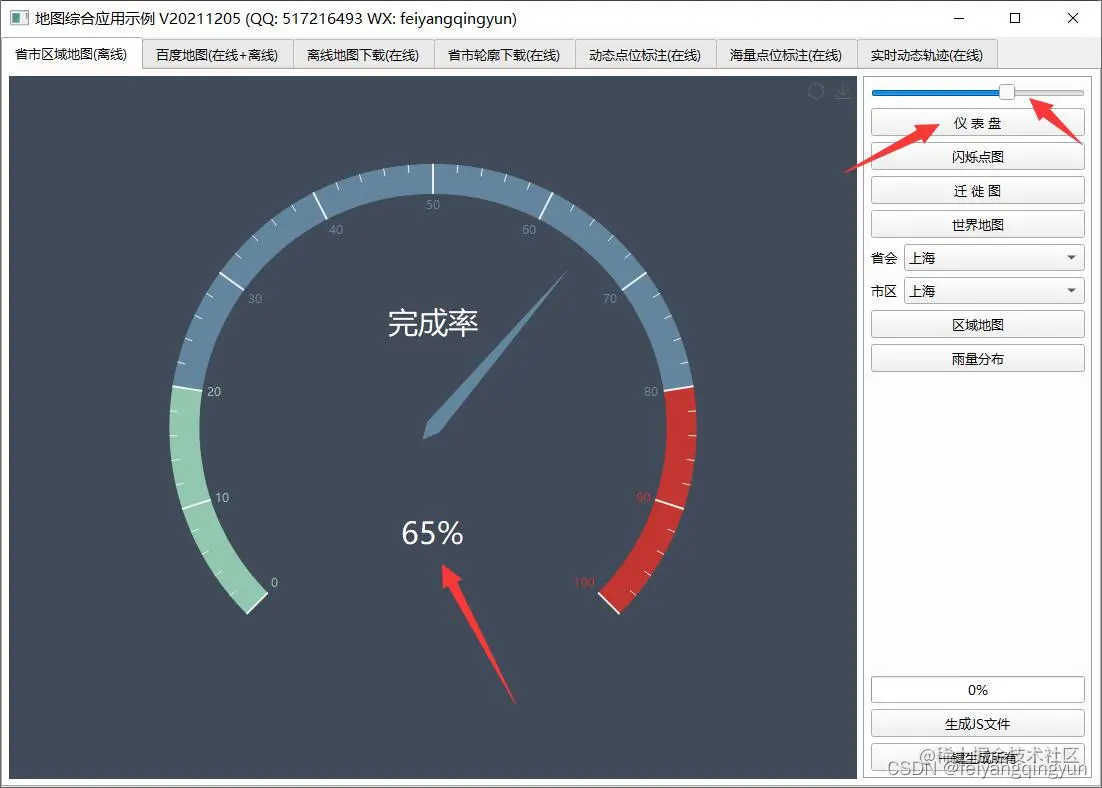Expand the 上海 selection in the 省会 combo box
Image resolution: width=1102 pixels, height=788 pixels.
click(1072, 257)
